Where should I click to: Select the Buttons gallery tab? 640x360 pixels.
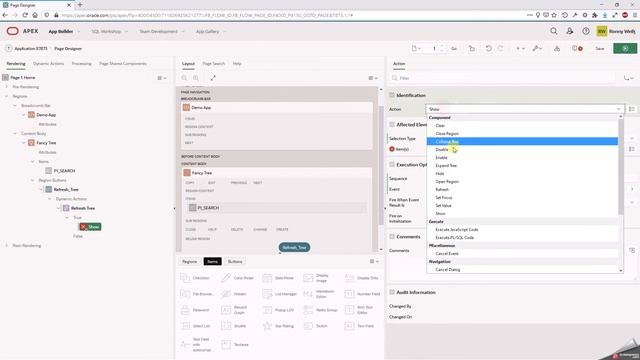point(235,261)
